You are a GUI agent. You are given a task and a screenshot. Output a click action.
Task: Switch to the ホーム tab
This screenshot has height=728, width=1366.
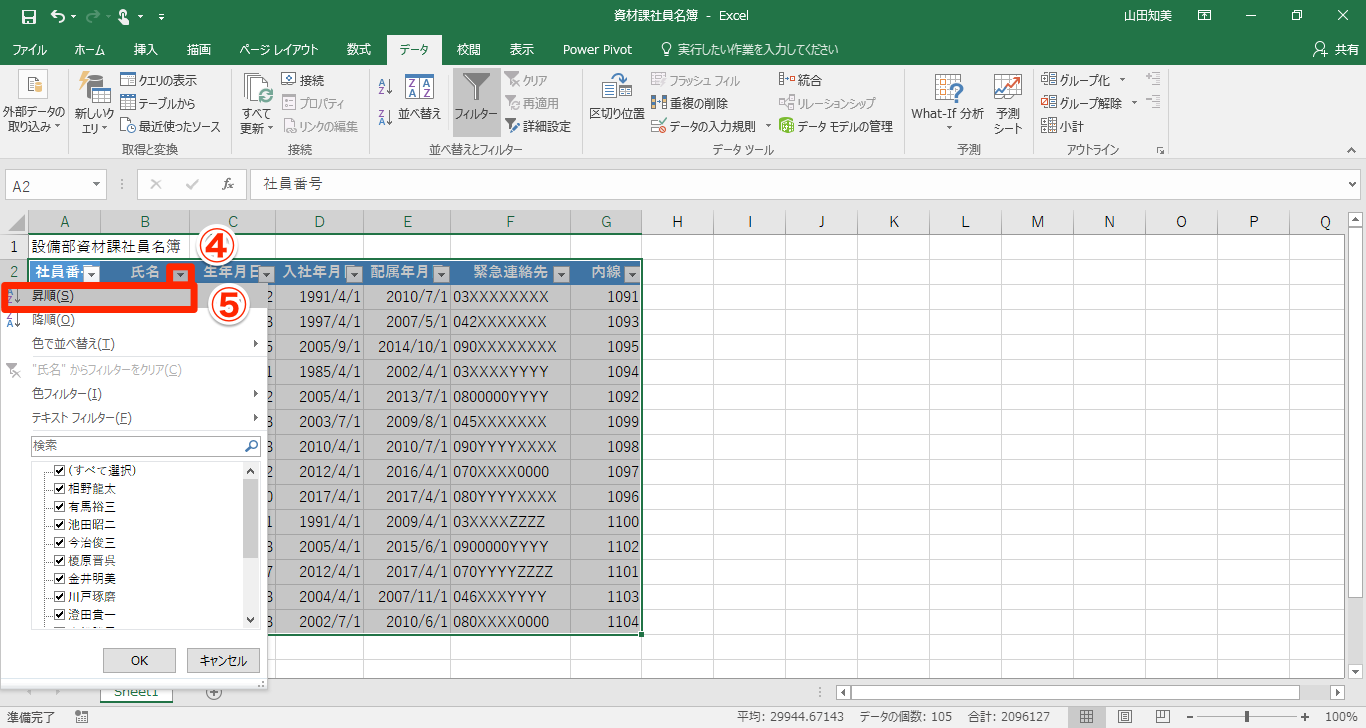click(90, 49)
